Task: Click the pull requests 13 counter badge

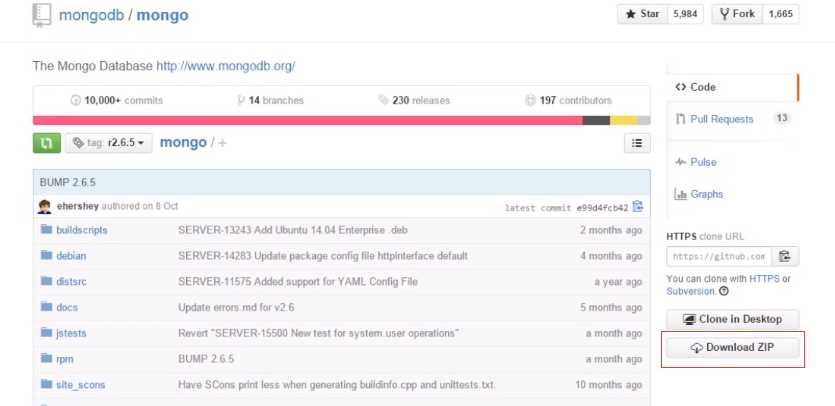Action: pos(782,118)
